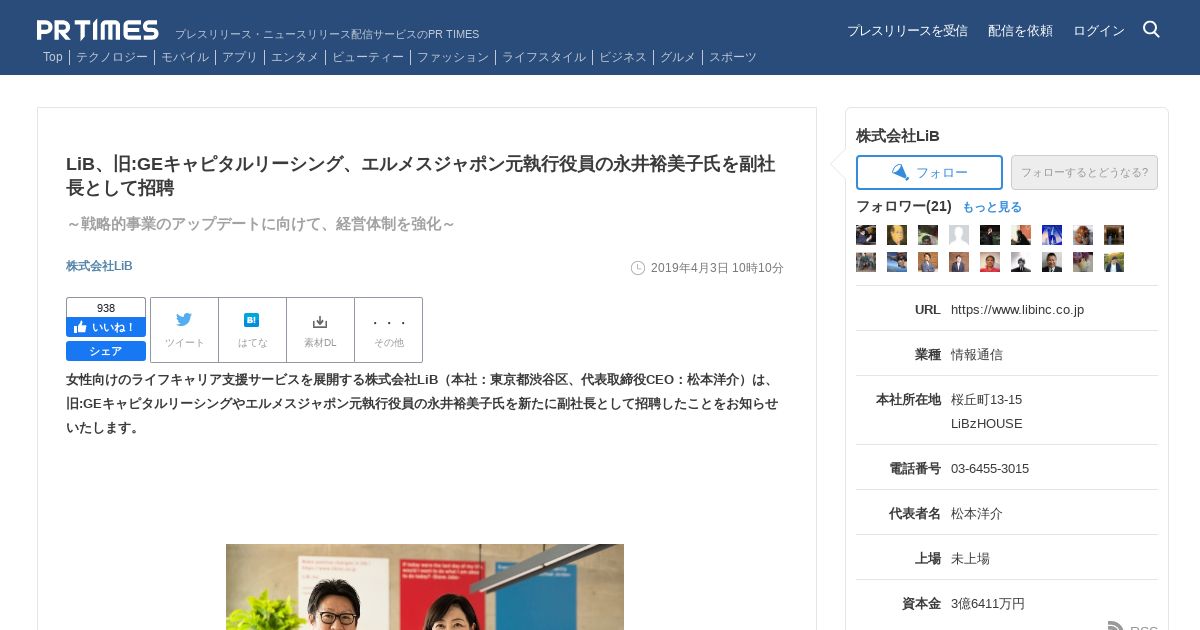Click 3億6411万円 capital value
This screenshot has width=1200, height=630.
[988, 604]
